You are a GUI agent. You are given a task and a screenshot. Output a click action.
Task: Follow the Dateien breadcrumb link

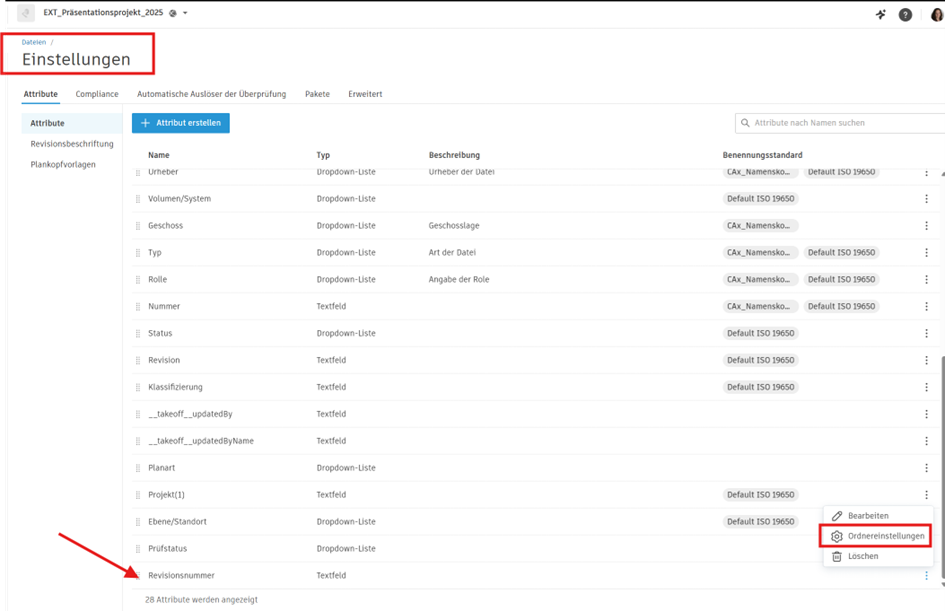click(x=34, y=42)
